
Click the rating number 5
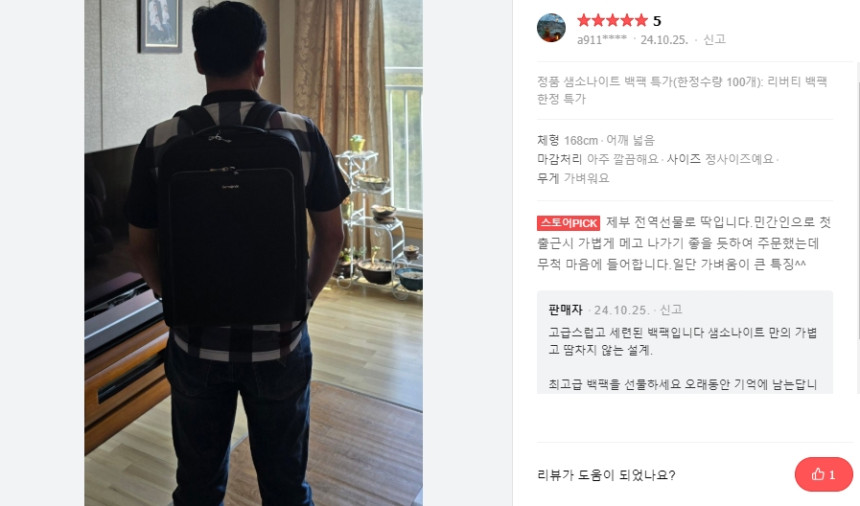[657, 21]
